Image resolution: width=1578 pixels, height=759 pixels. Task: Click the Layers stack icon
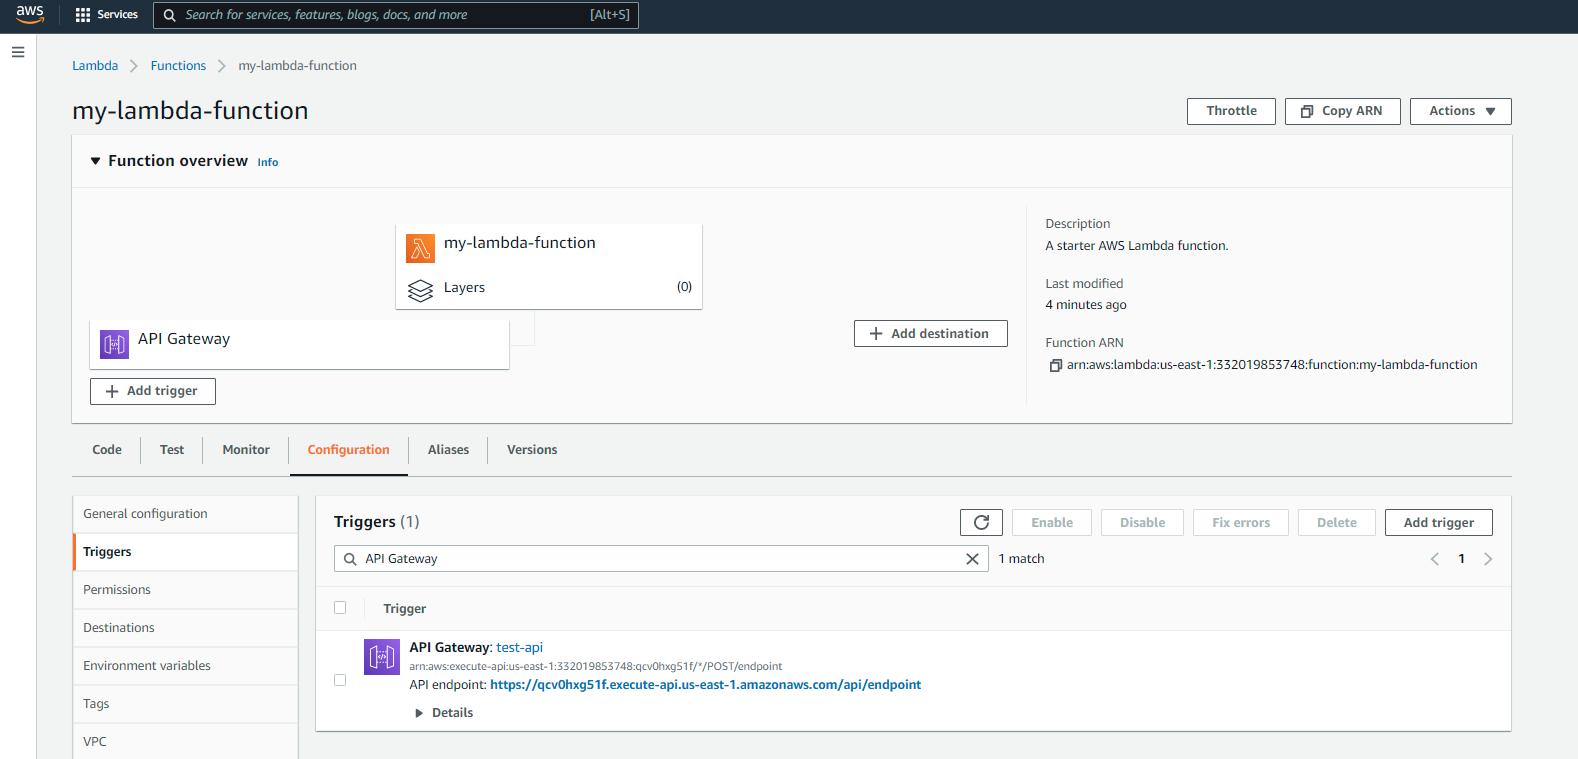point(420,290)
